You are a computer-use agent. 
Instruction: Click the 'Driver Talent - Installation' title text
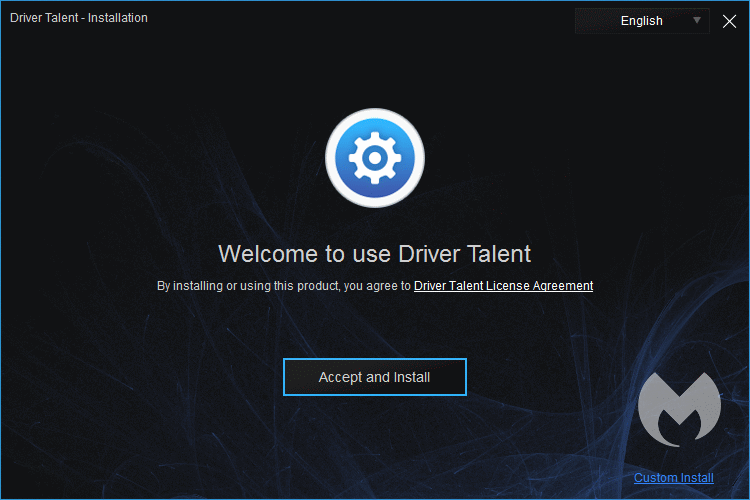pos(79,18)
